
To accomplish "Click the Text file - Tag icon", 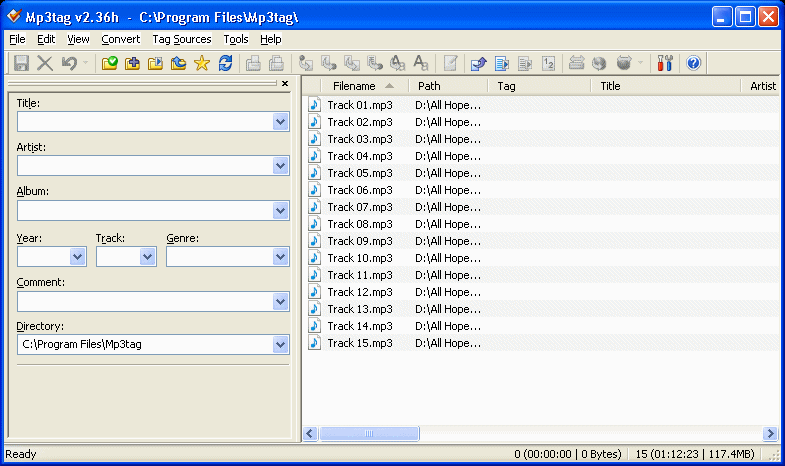I will [x=374, y=63].
